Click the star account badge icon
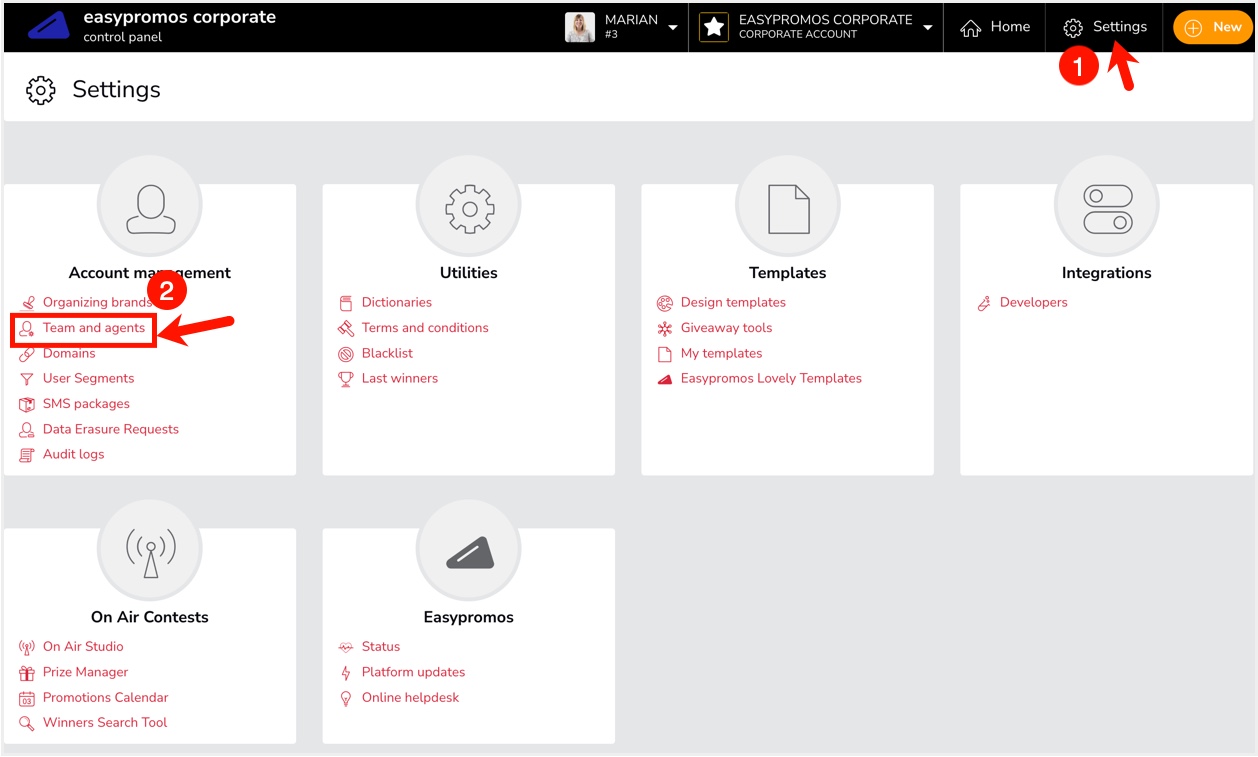 coord(714,27)
